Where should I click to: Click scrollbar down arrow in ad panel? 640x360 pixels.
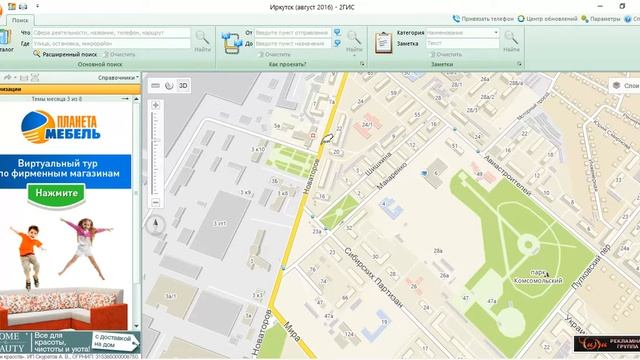[136, 326]
